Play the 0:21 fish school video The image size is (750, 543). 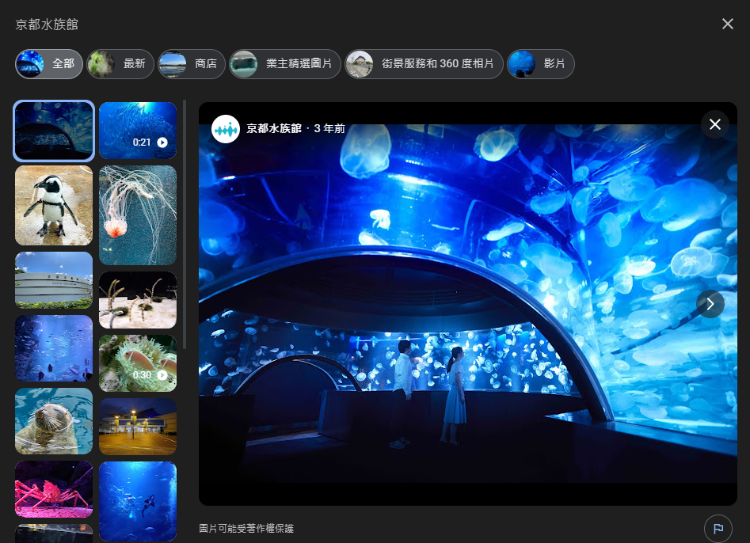(138, 130)
